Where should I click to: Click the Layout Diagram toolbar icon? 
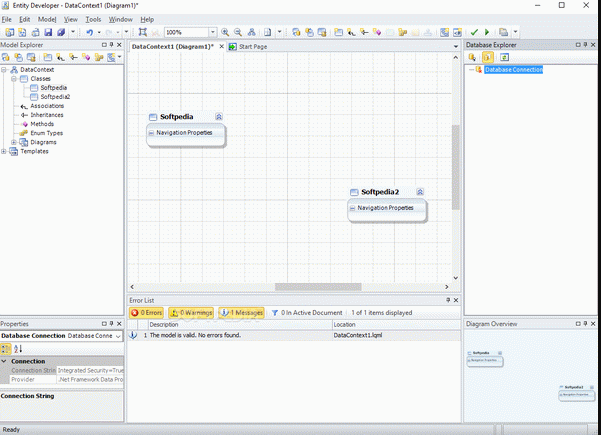251,33
